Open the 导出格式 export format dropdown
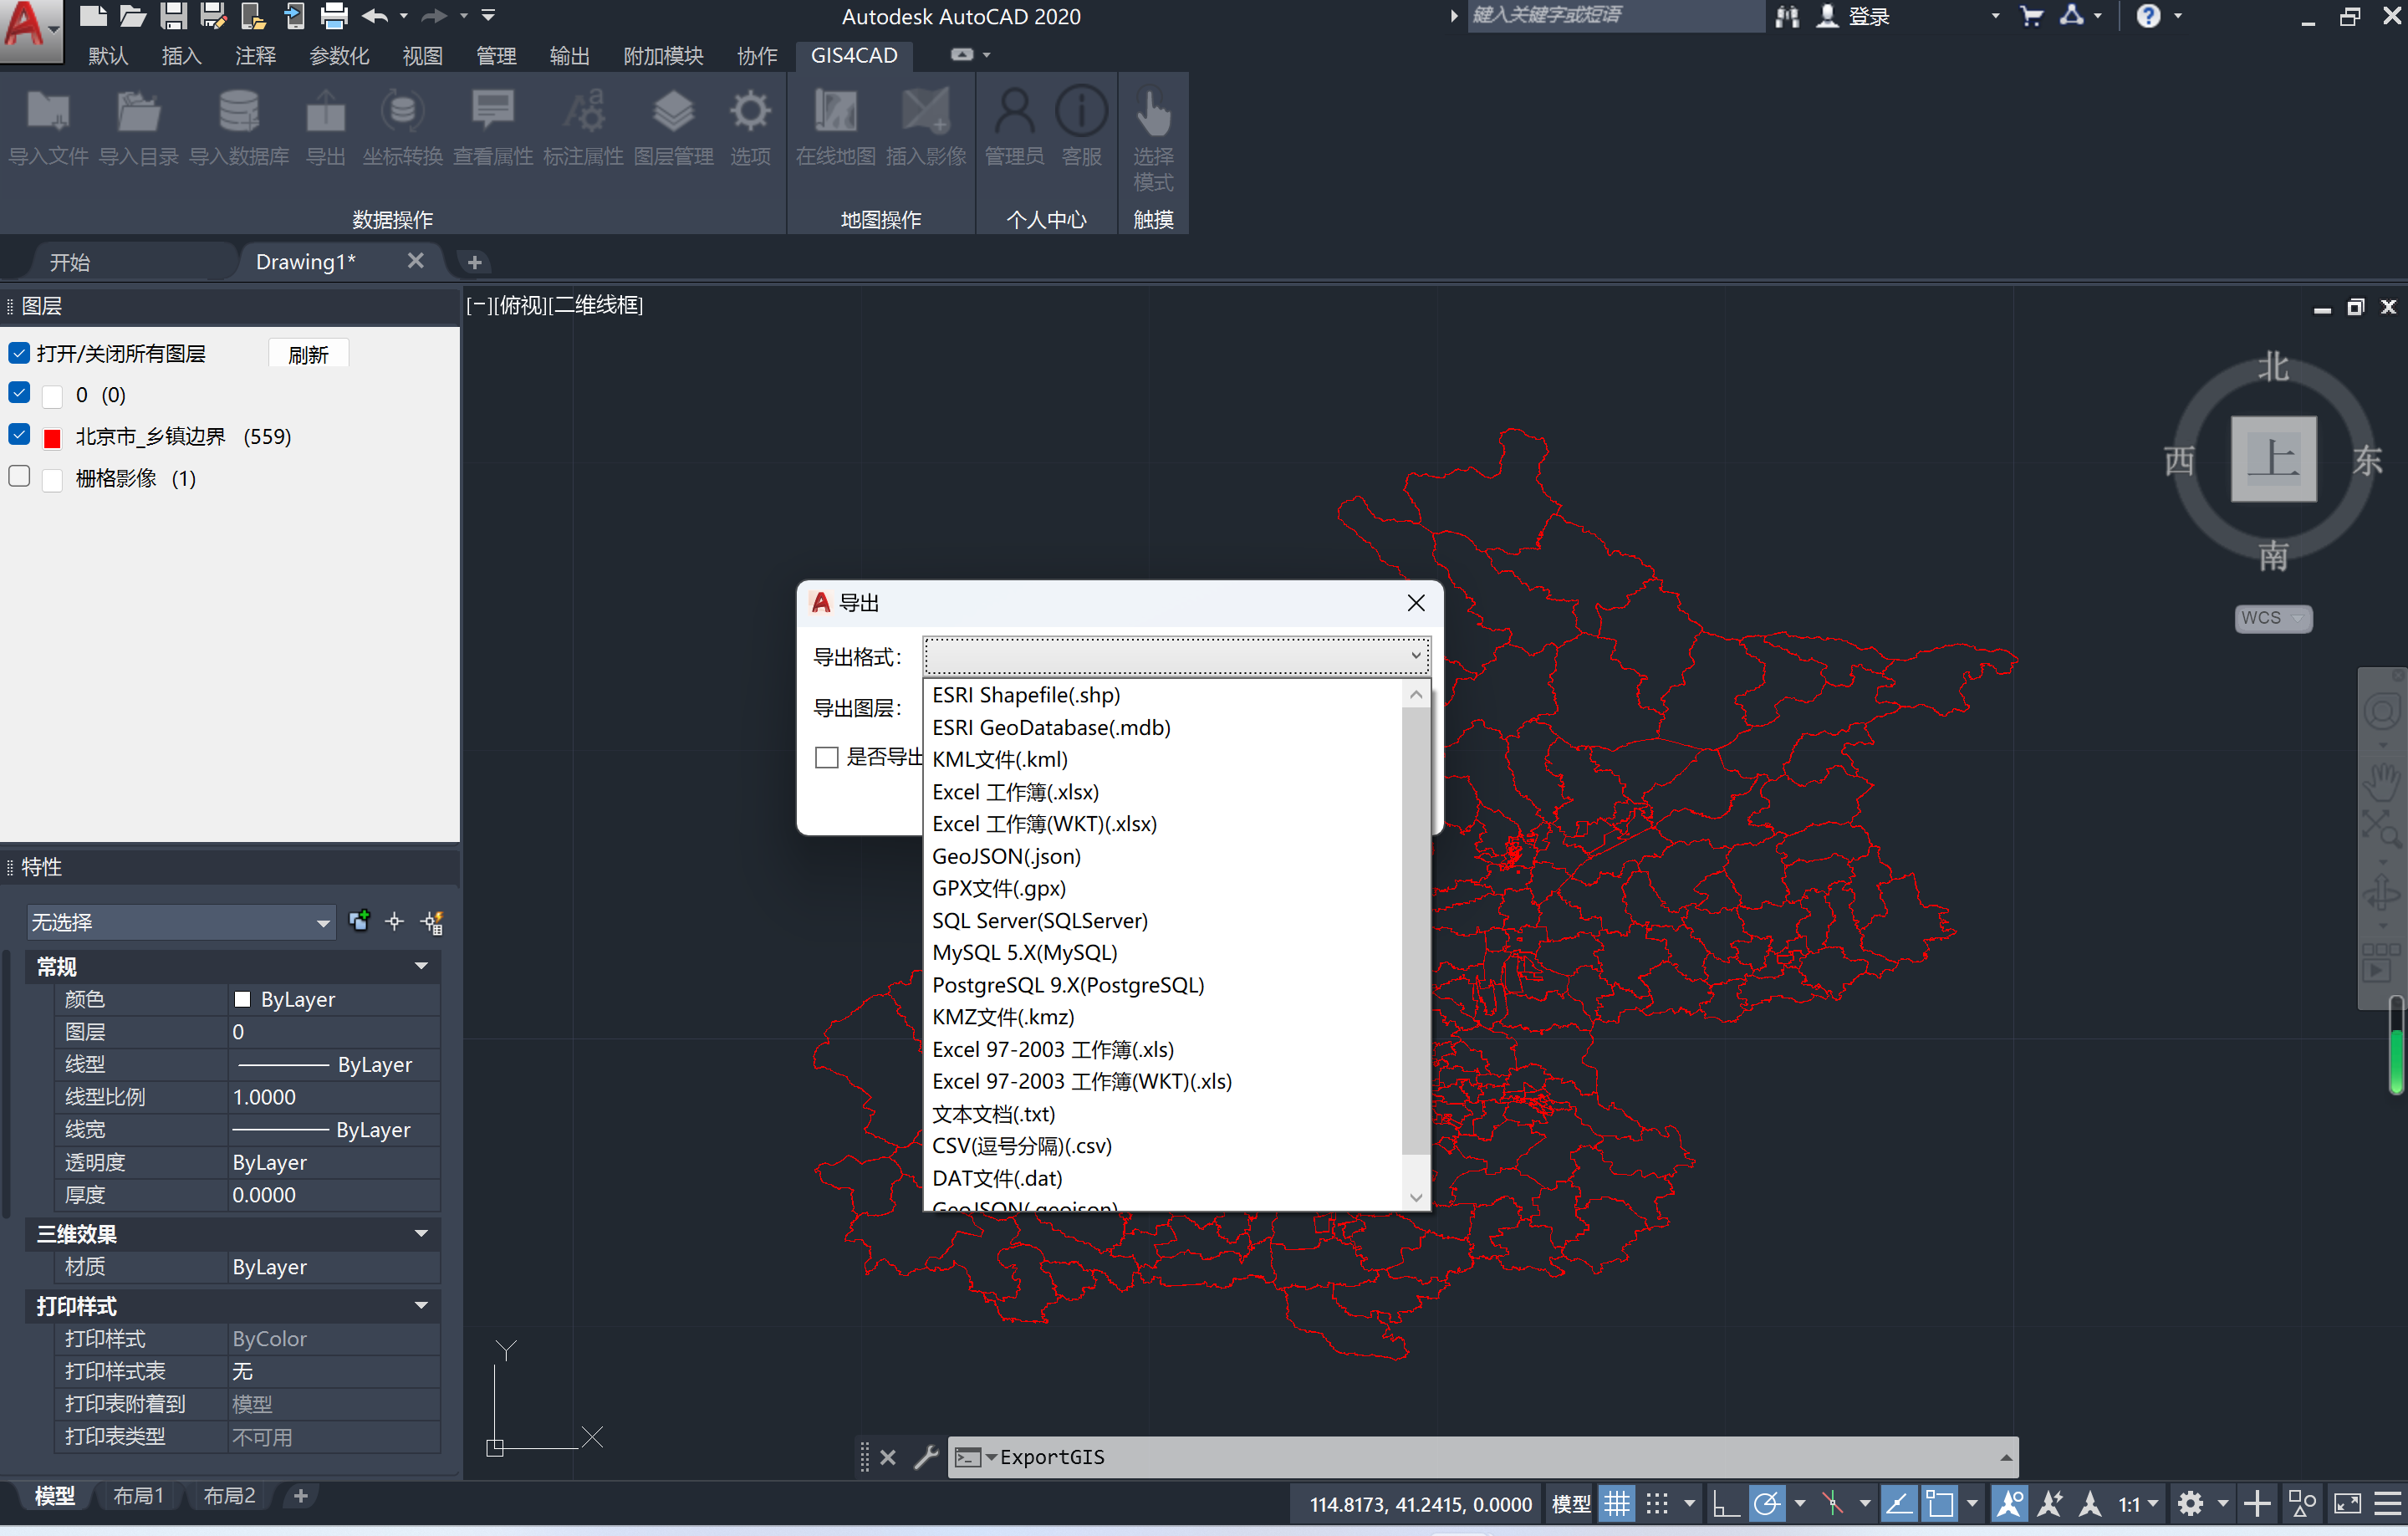 pyautogui.click(x=1416, y=656)
